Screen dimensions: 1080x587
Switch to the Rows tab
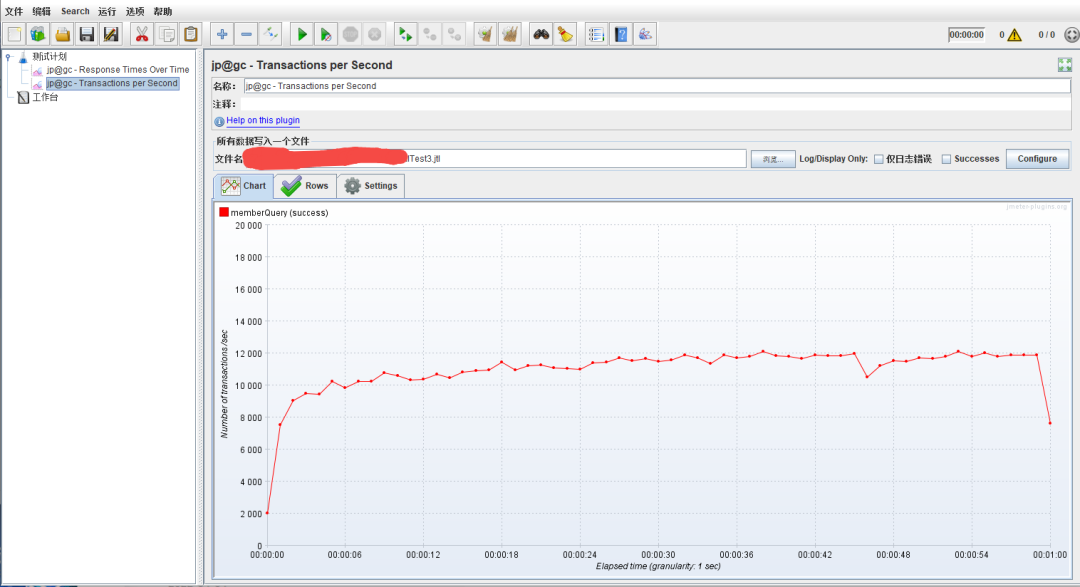coord(305,186)
